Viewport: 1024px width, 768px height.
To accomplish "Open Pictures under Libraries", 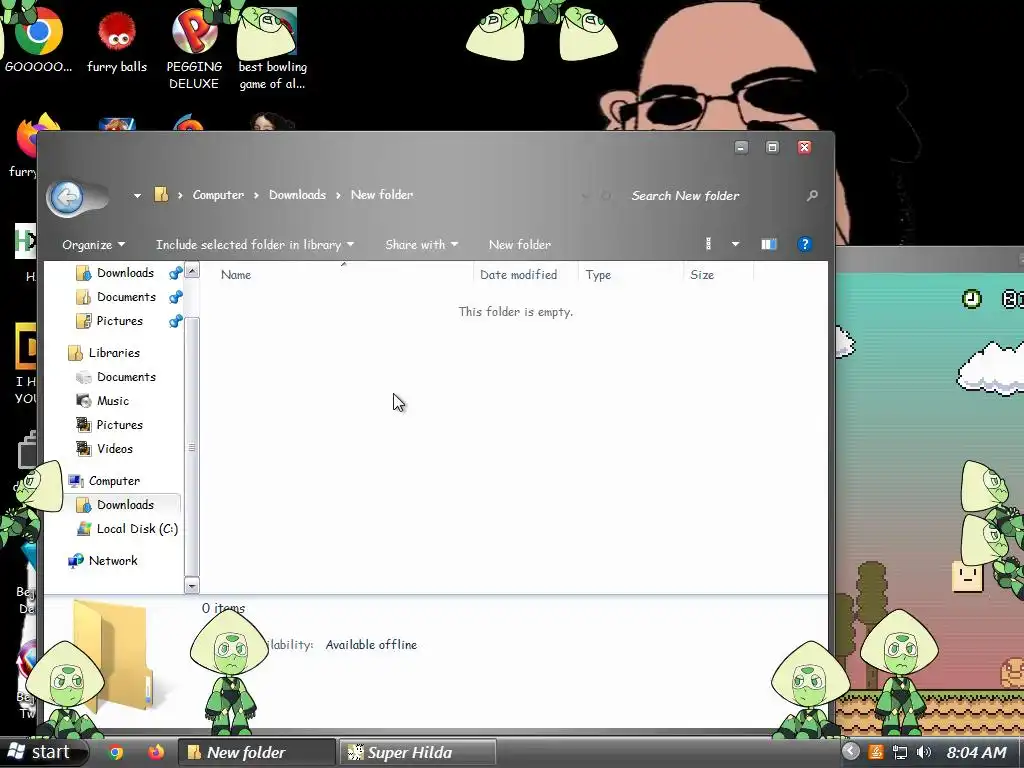I will point(120,425).
